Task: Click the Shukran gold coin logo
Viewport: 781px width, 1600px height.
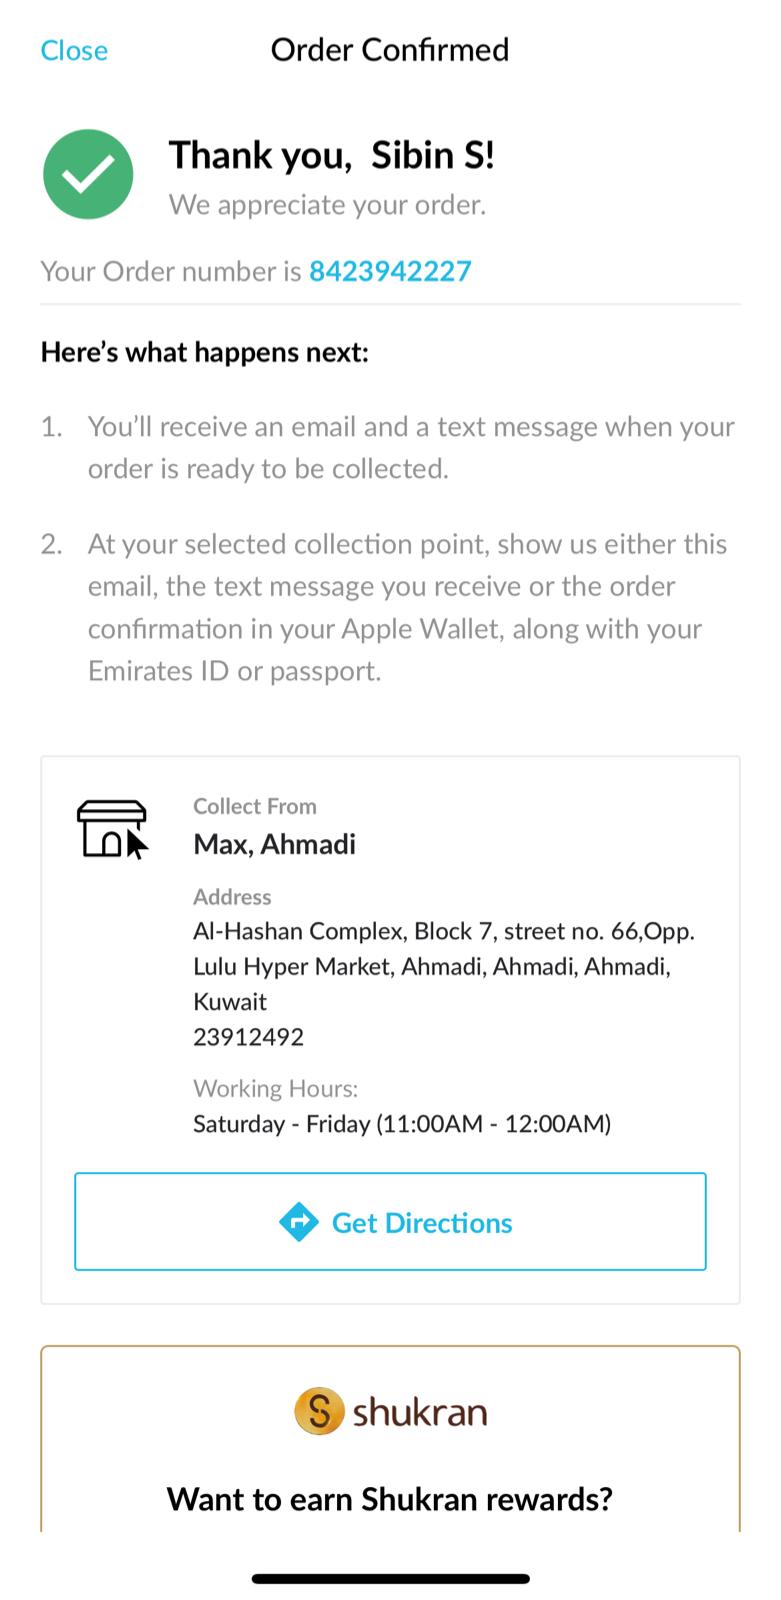Action: [319, 1412]
